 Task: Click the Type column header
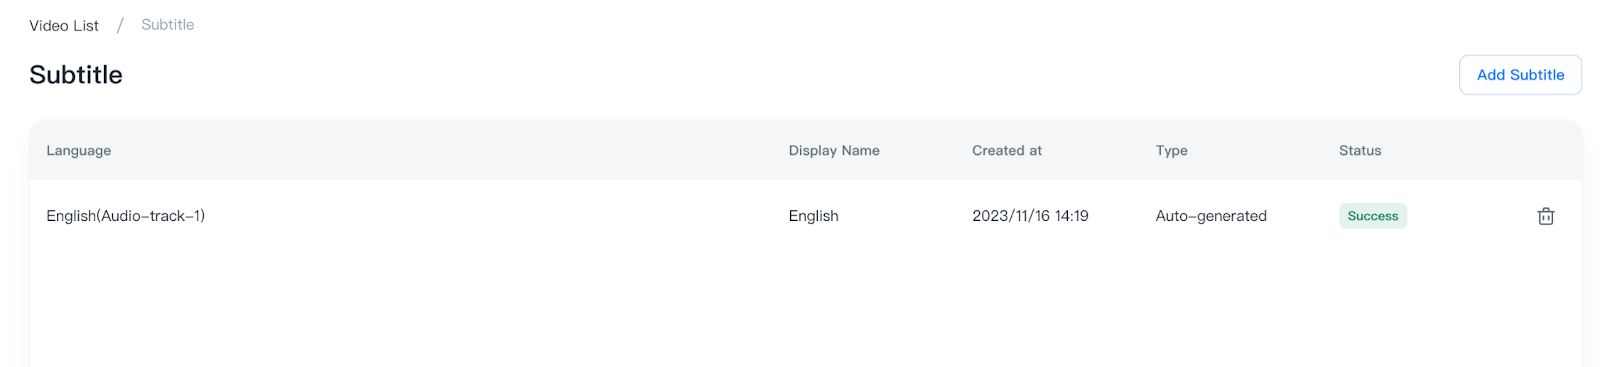(x=1172, y=151)
